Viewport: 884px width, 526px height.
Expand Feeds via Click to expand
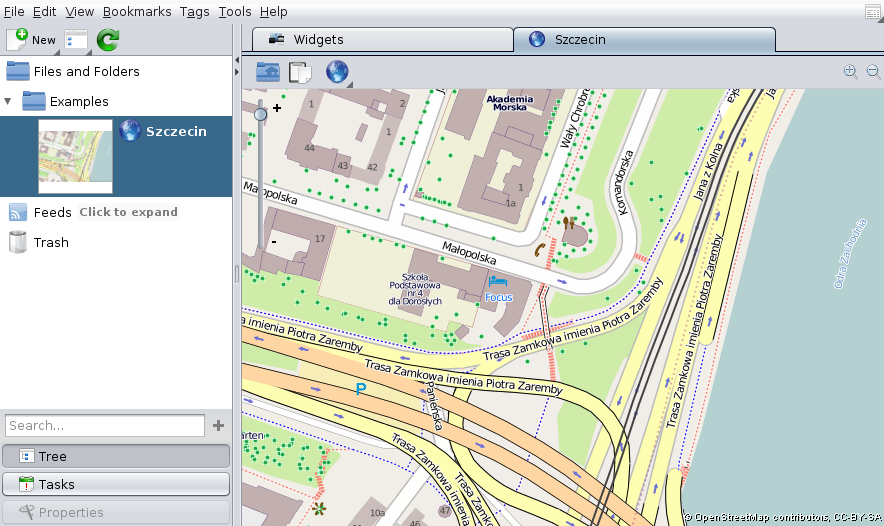[128, 212]
